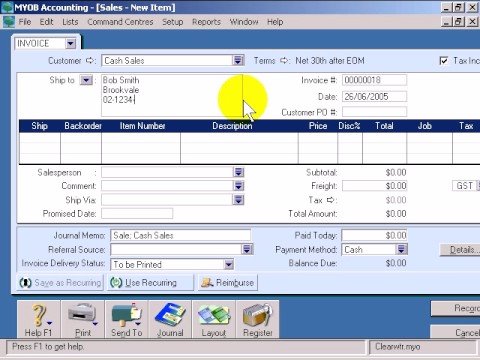Click the GST freight tax code field
Screen dimensions: 480x360
pyautogui.click(x=465, y=186)
